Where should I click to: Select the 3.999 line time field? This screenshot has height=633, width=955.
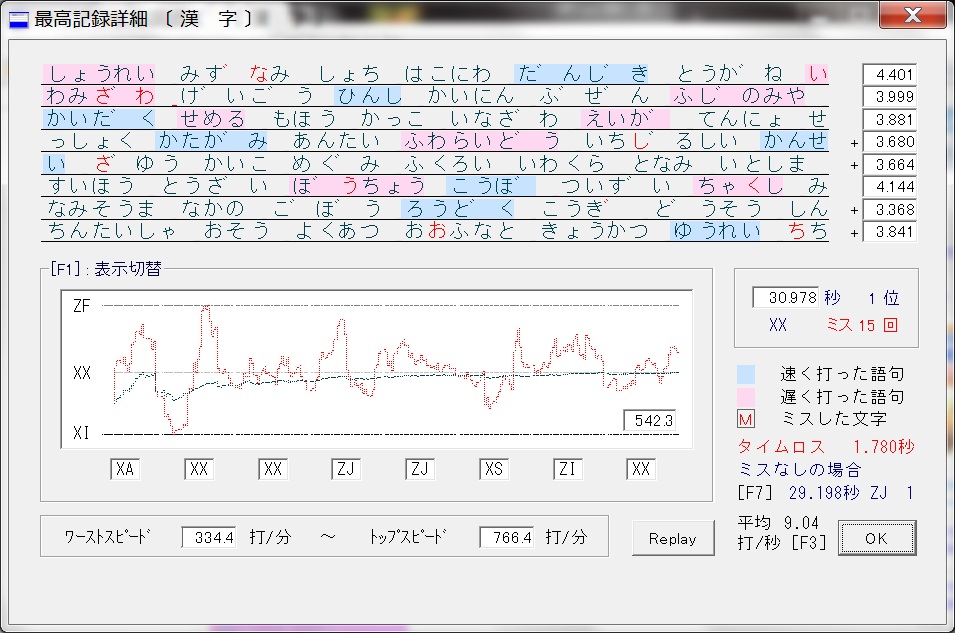889,97
